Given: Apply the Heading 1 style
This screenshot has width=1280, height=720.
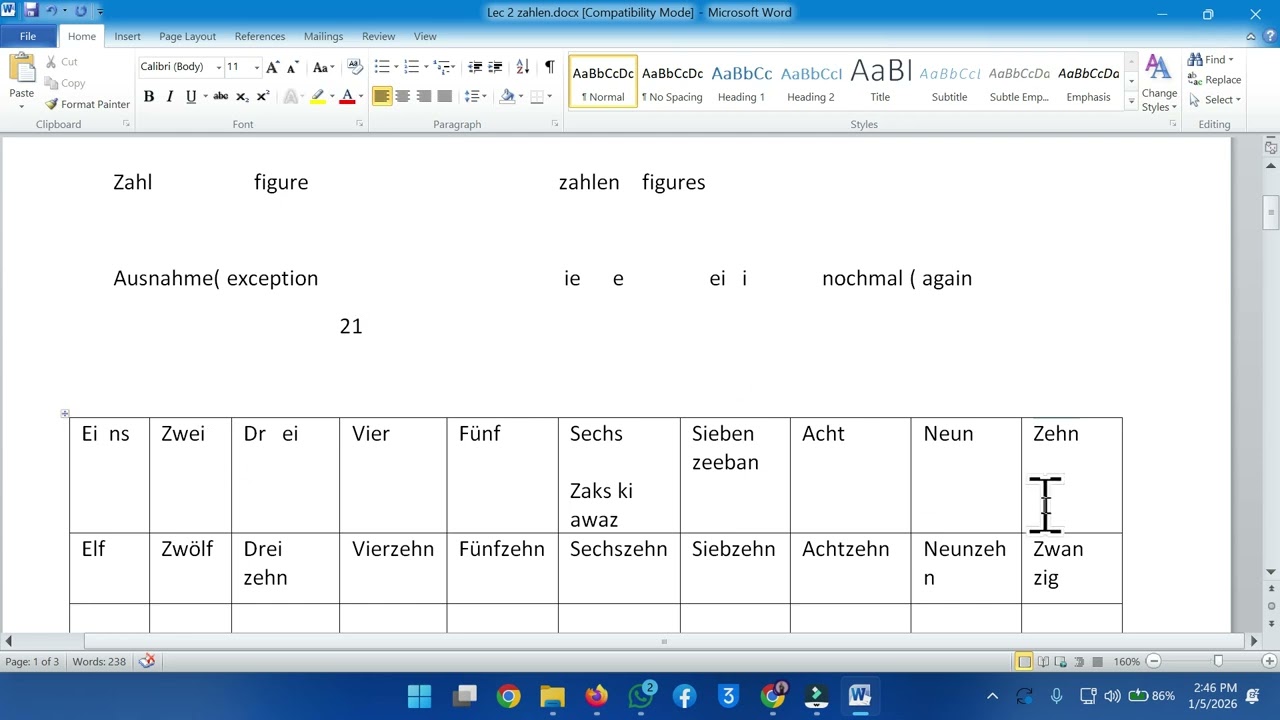Looking at the screenshot, I should (x=741, y=82).
